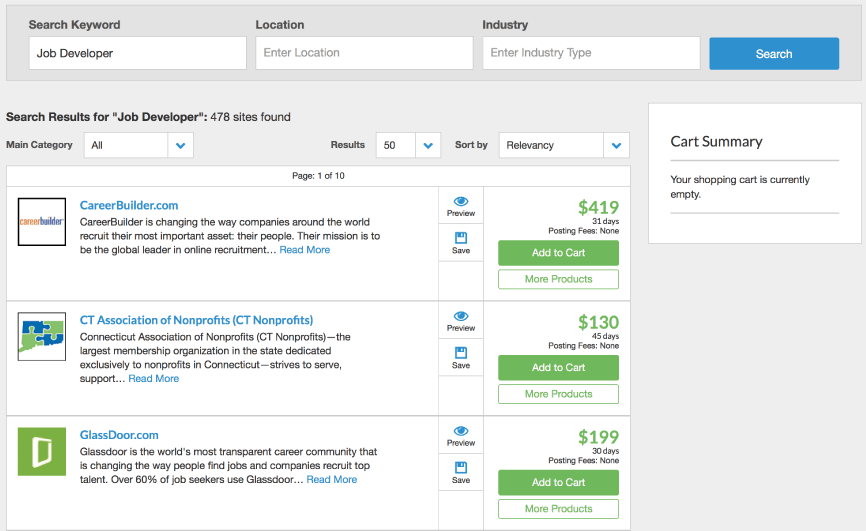Preview the GlassDoor.com listing
The image size is (866, 531).
461,436
